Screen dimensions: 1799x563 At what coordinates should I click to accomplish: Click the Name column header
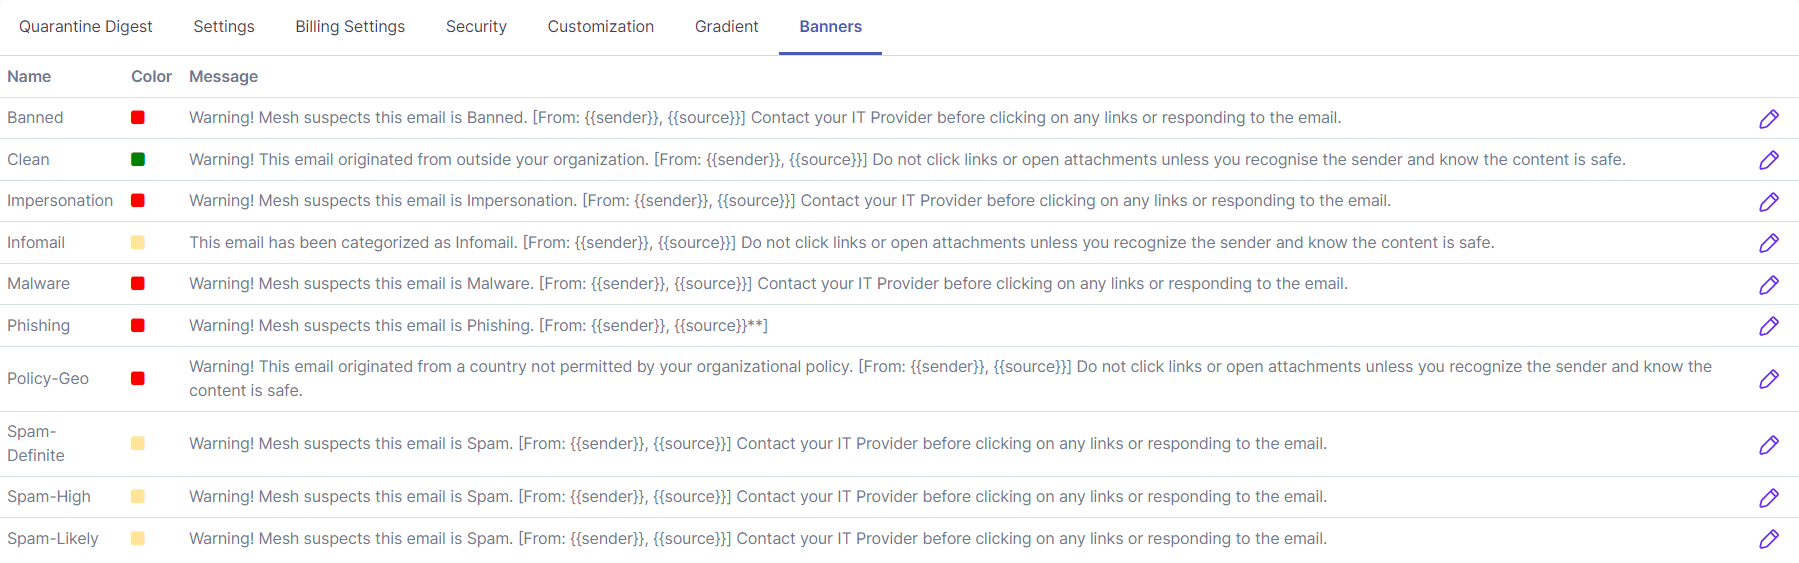tap(29, 77)
